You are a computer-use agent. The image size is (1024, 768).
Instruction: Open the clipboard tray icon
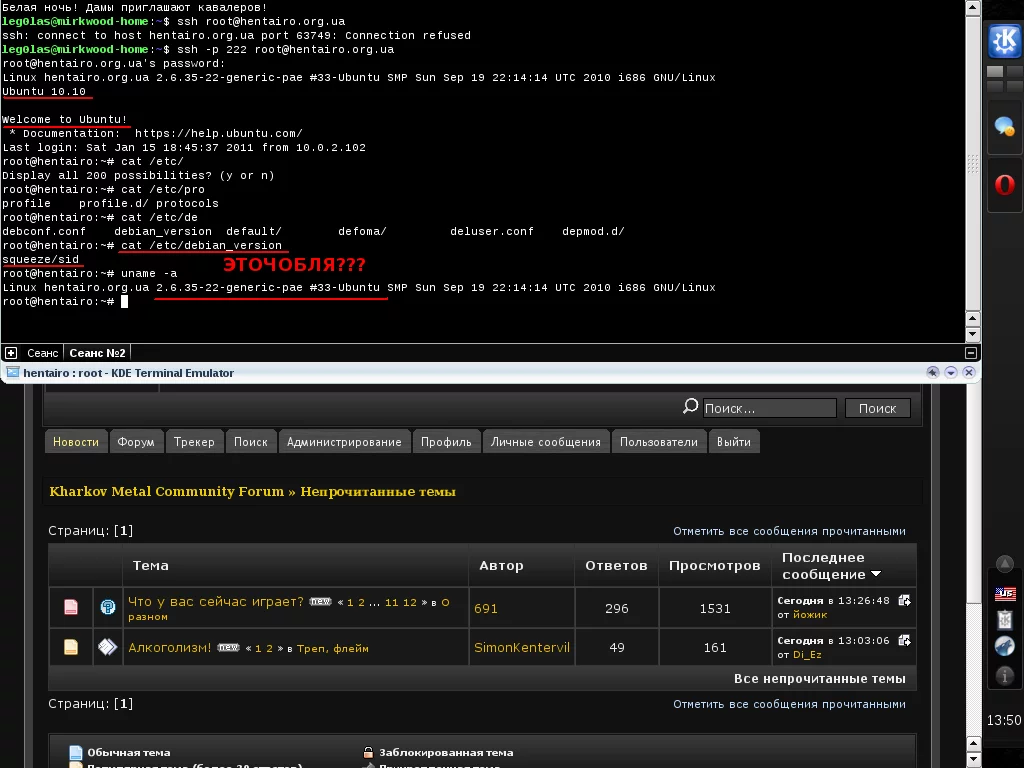pos(1005,619)
